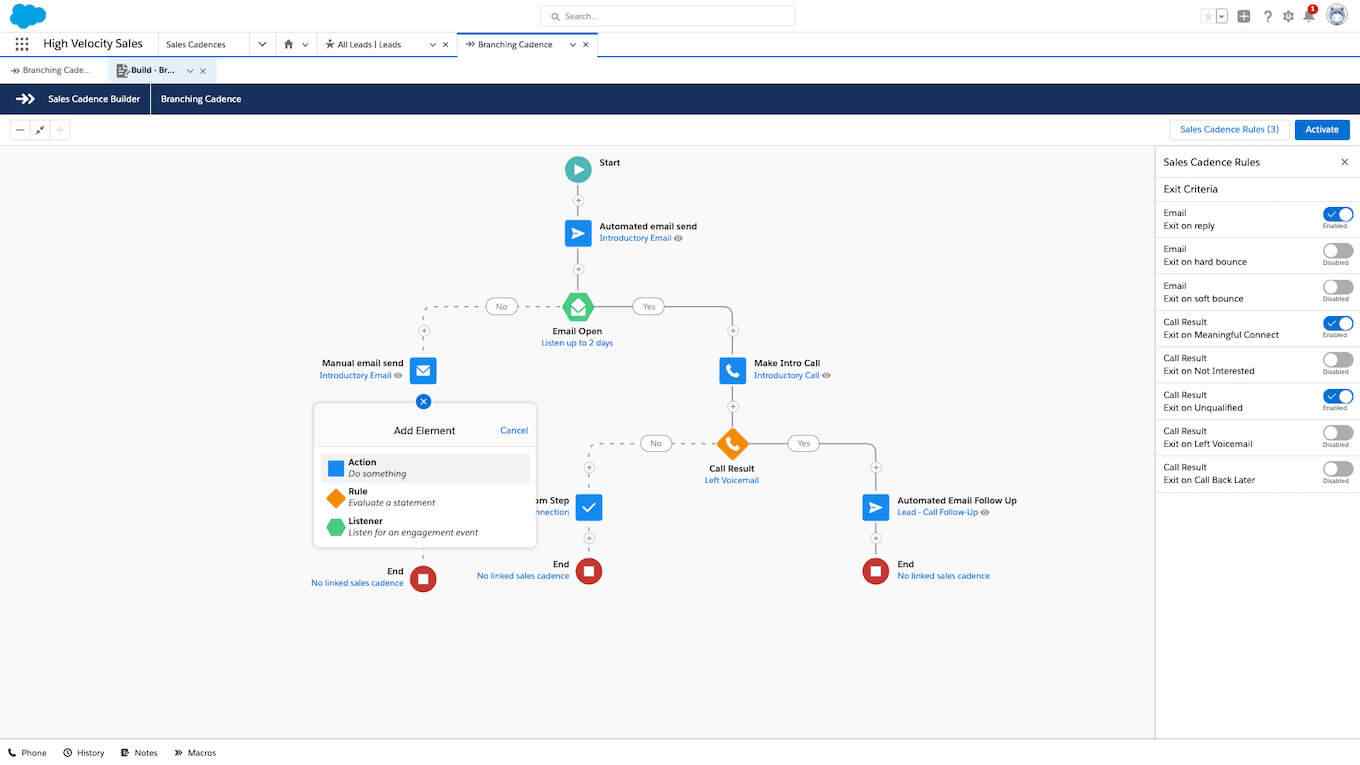Choose Listener in Add Element menu

tap(425, 527)
